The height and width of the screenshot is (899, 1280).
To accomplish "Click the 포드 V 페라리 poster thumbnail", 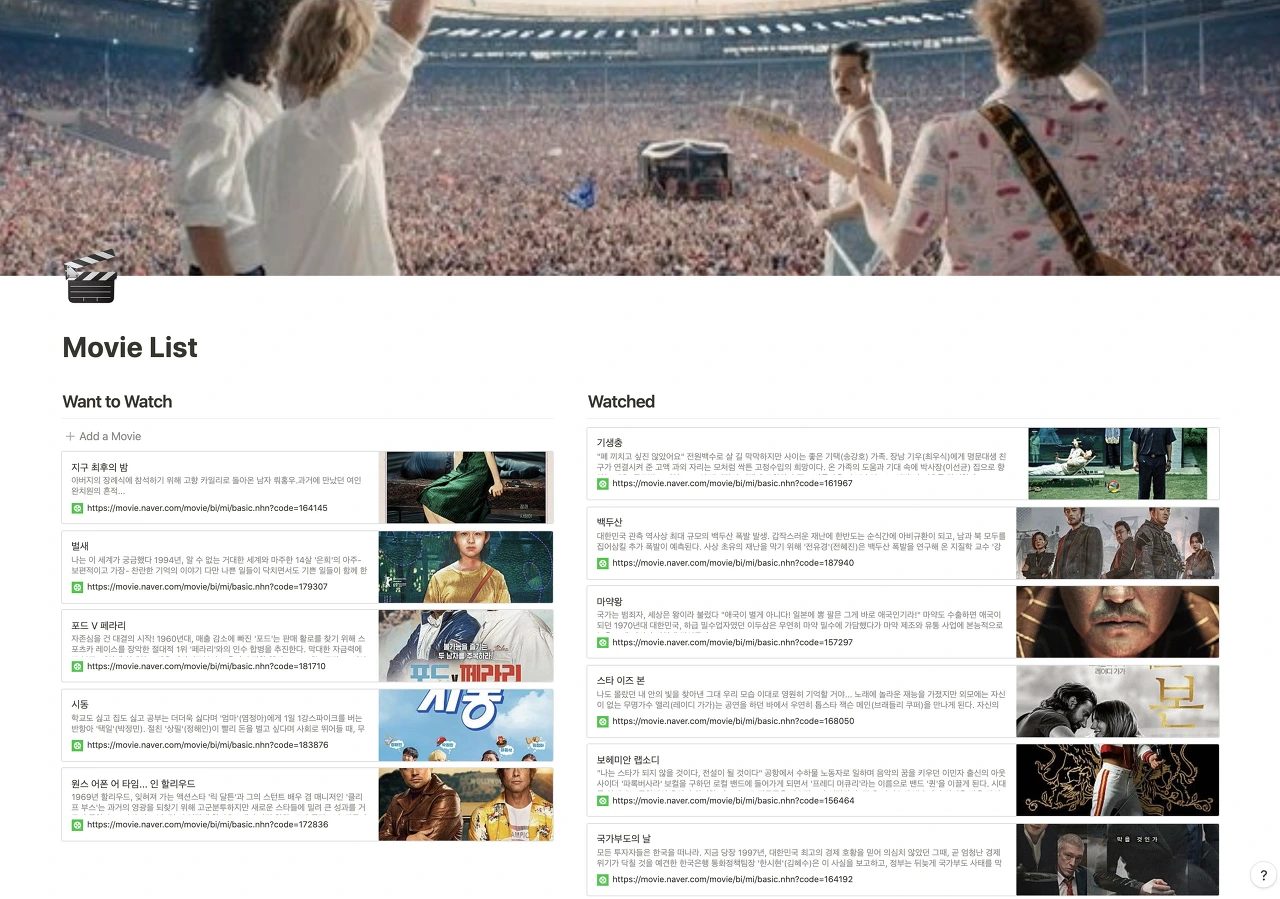I will [466, 646].
